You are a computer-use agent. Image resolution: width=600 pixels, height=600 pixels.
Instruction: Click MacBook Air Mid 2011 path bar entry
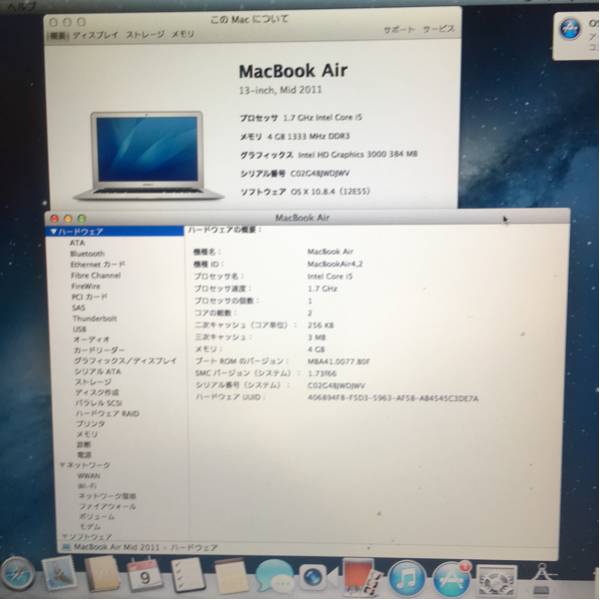[116, 547]
